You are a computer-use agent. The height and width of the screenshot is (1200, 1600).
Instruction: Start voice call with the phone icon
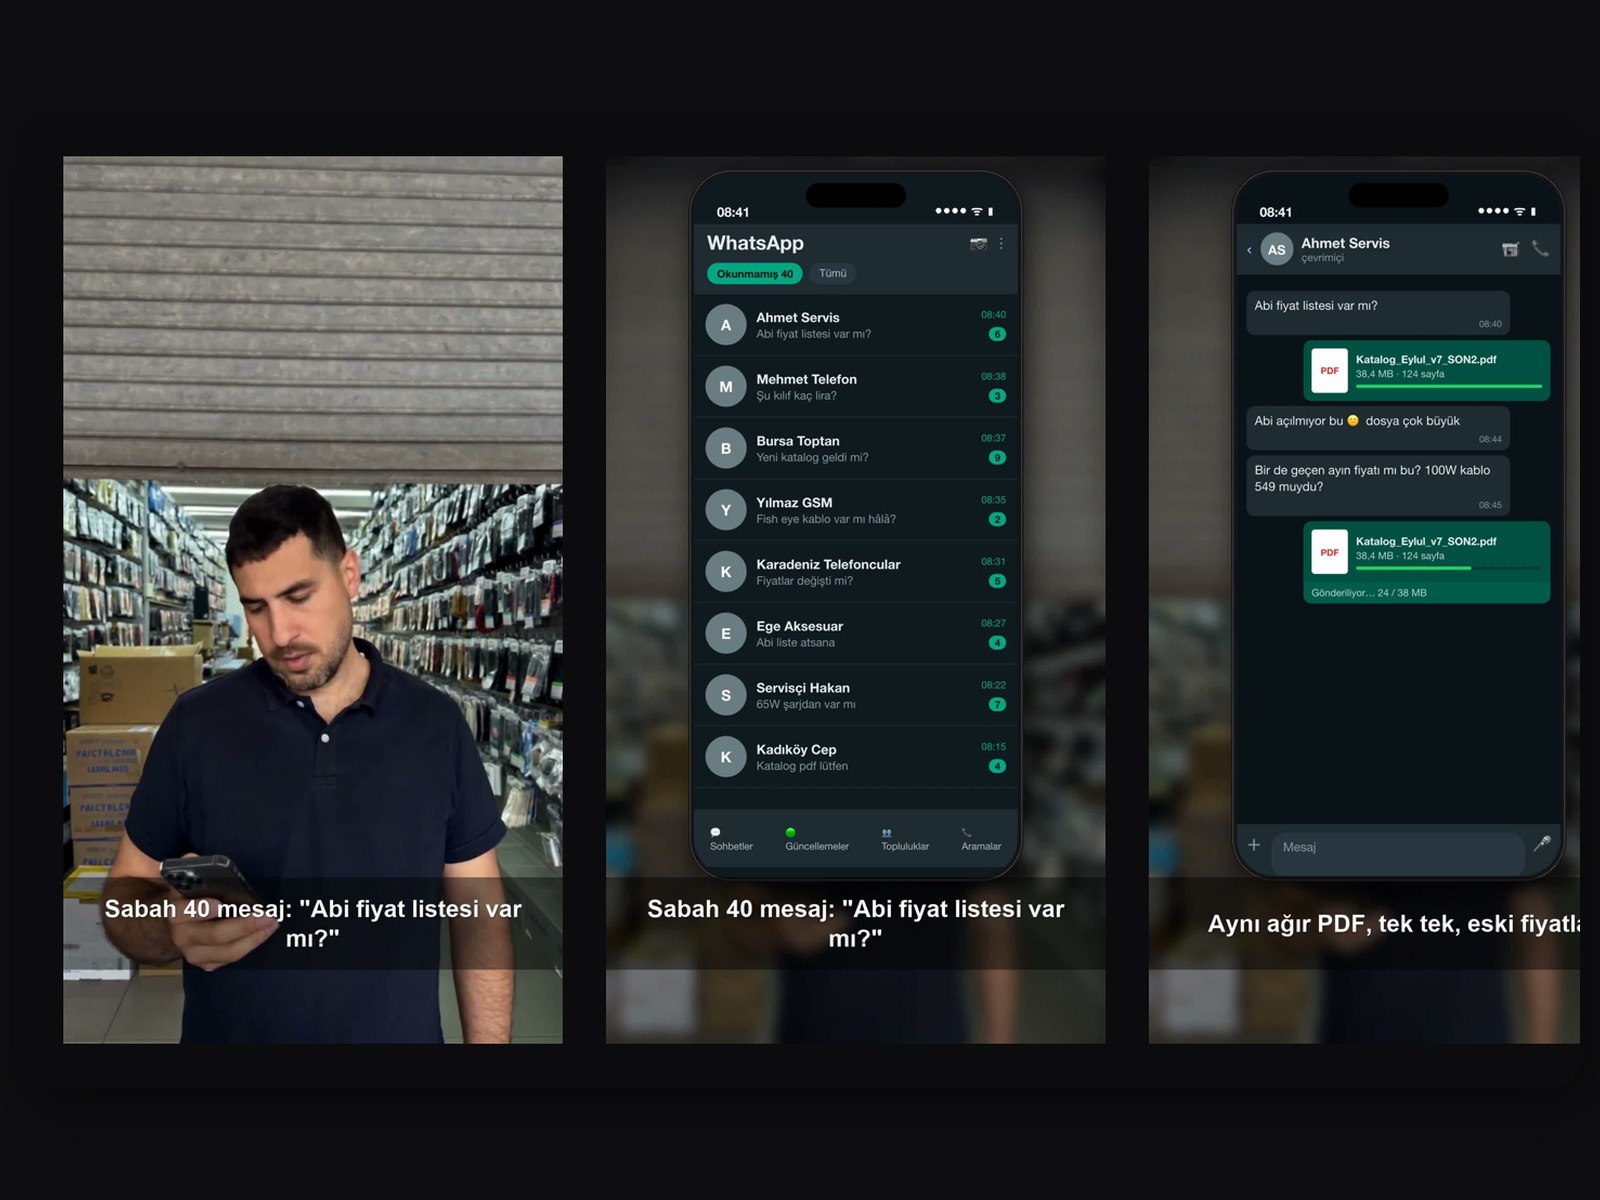[1540, 249]
